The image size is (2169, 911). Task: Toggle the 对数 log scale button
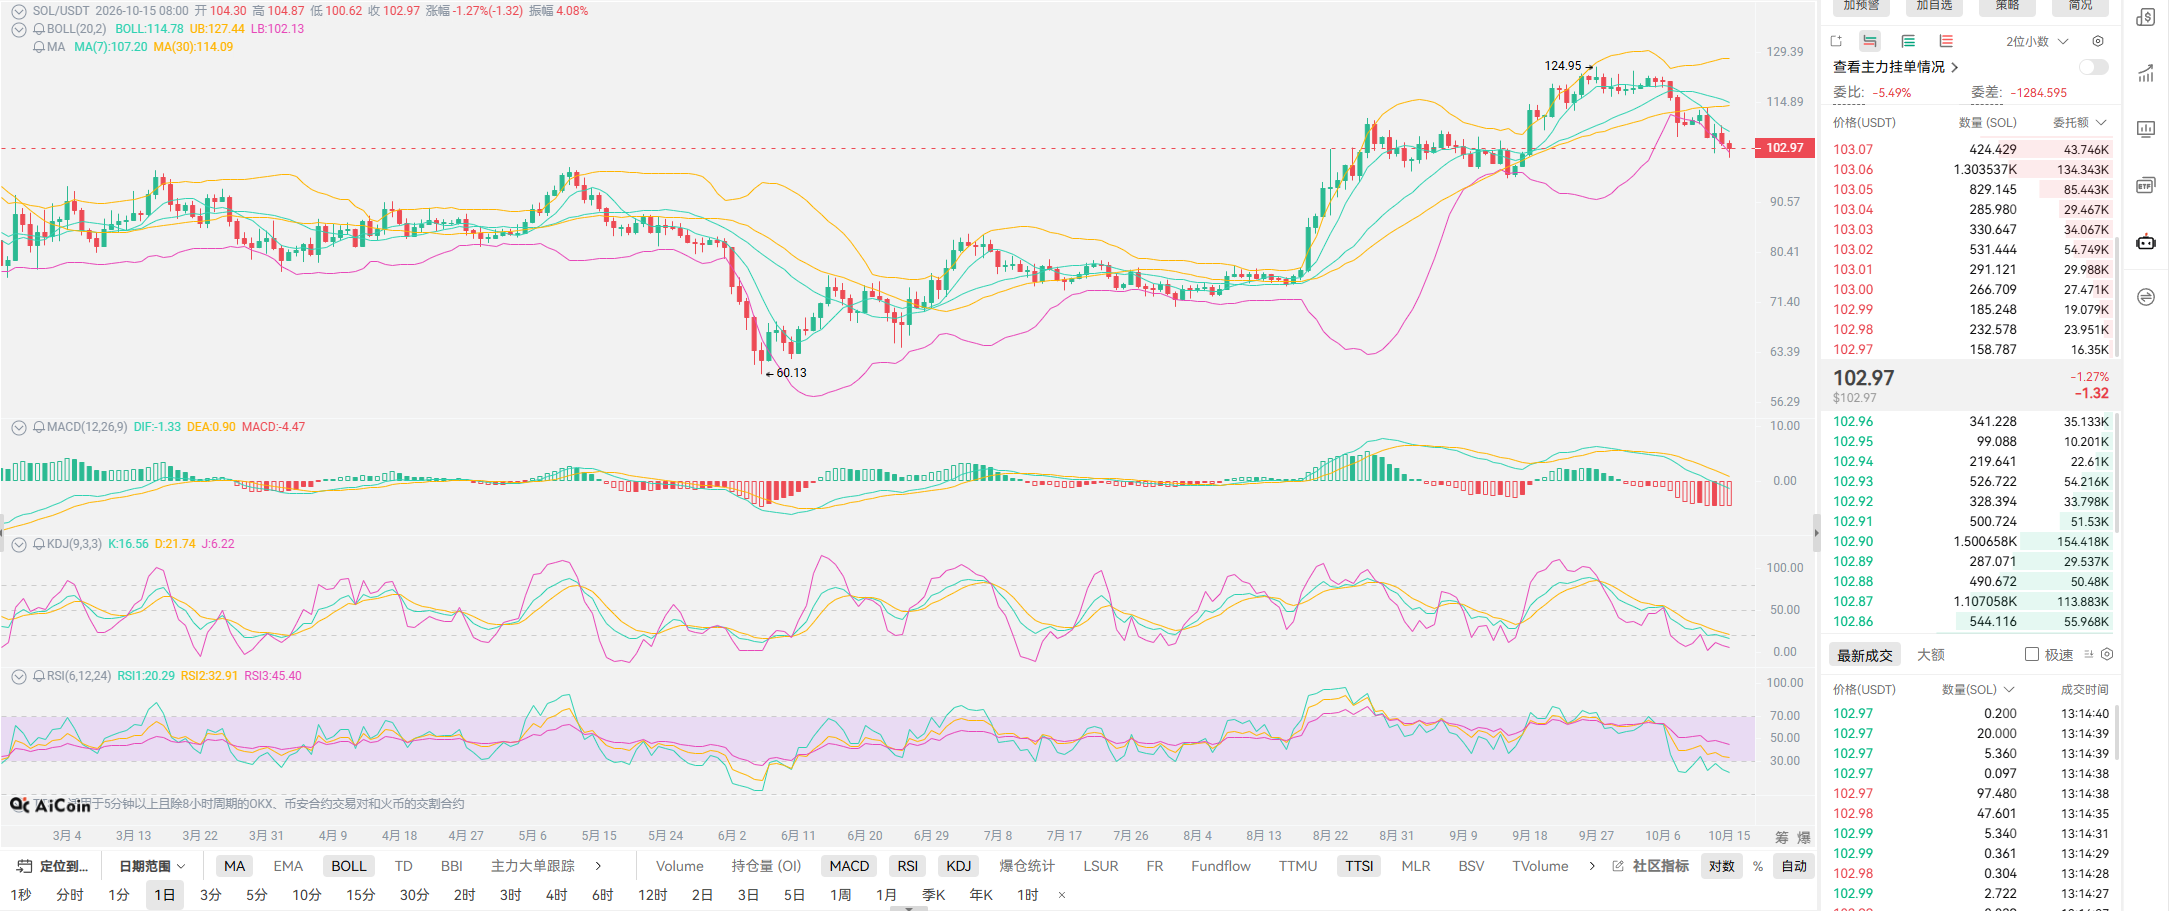tap(1722, 866)
